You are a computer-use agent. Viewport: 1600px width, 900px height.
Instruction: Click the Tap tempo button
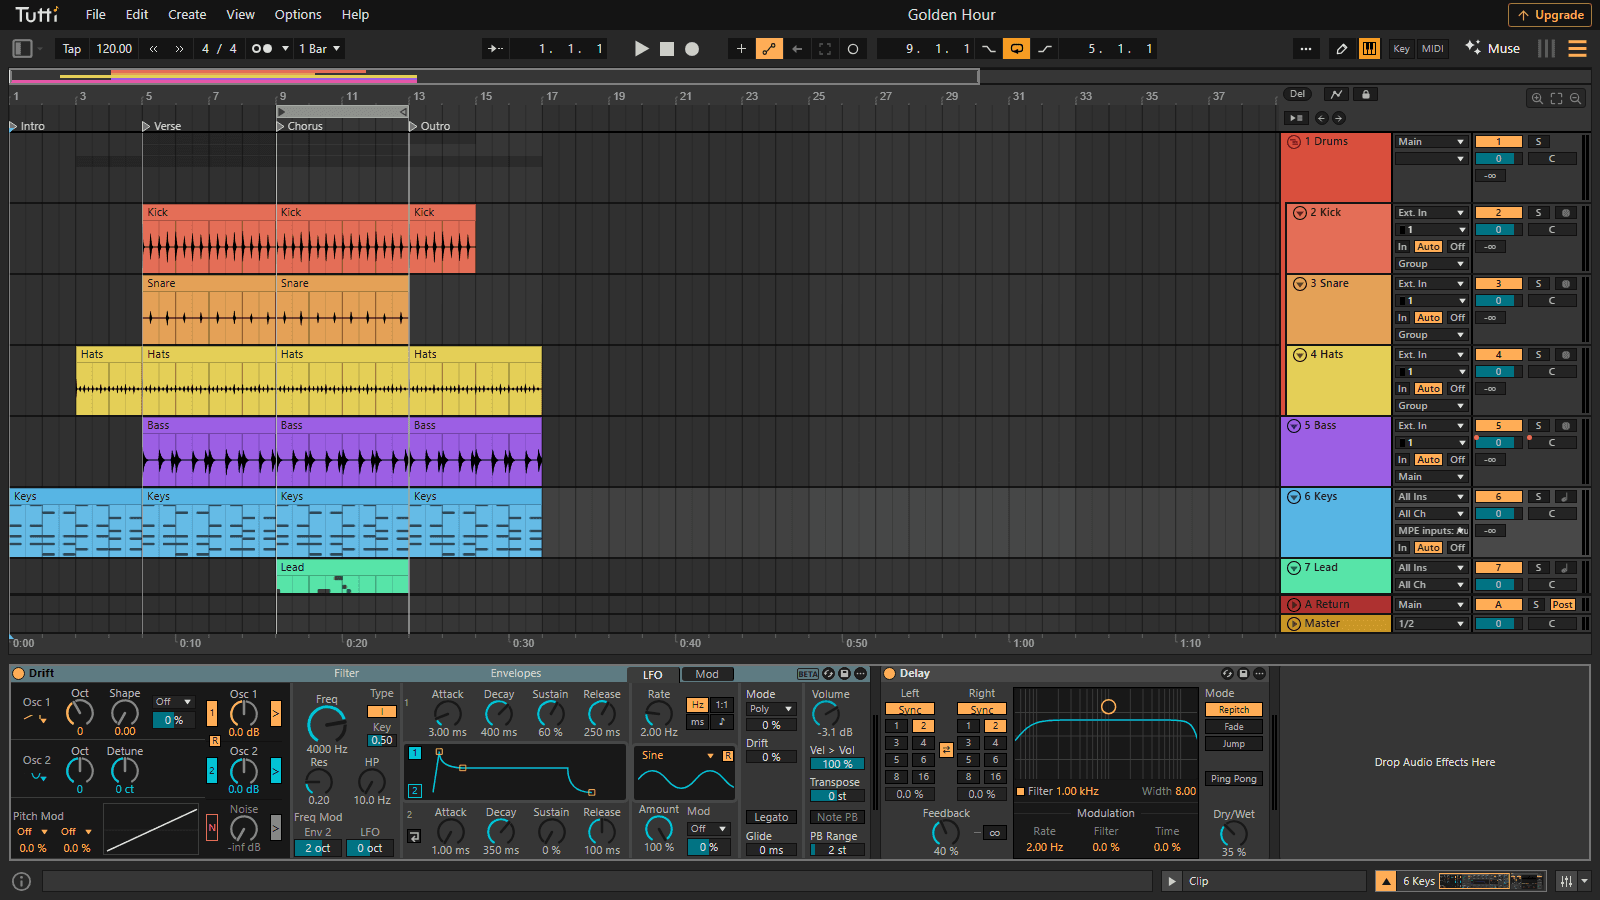coord(72,48)
